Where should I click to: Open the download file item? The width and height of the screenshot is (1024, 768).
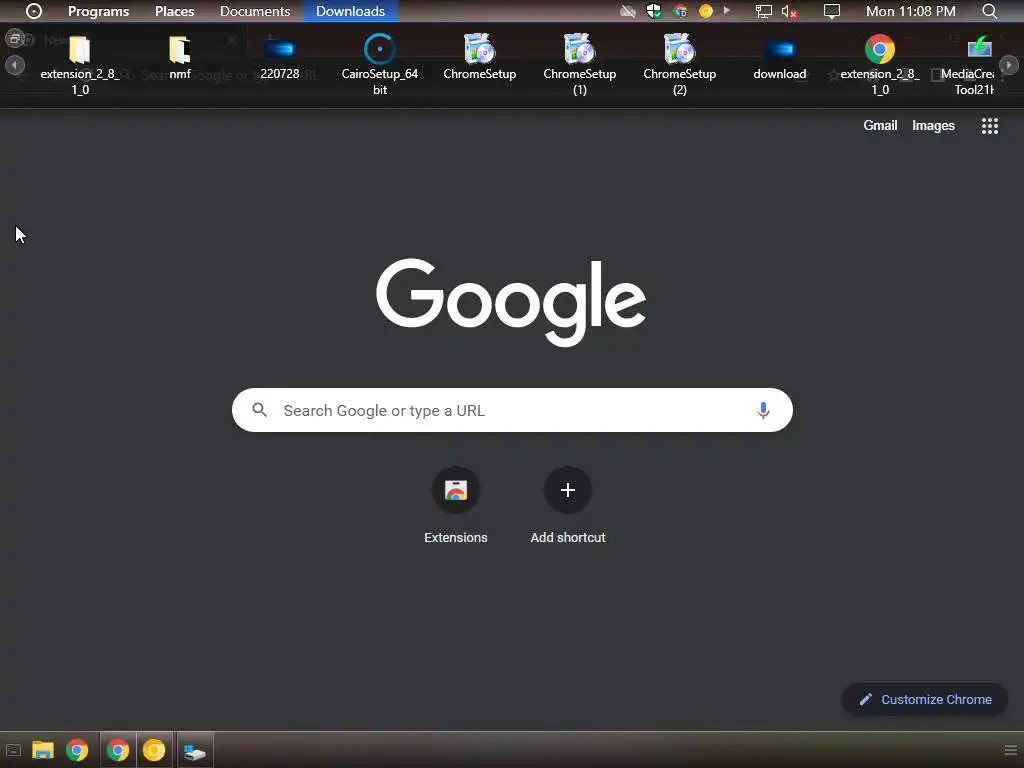(780, 57)
